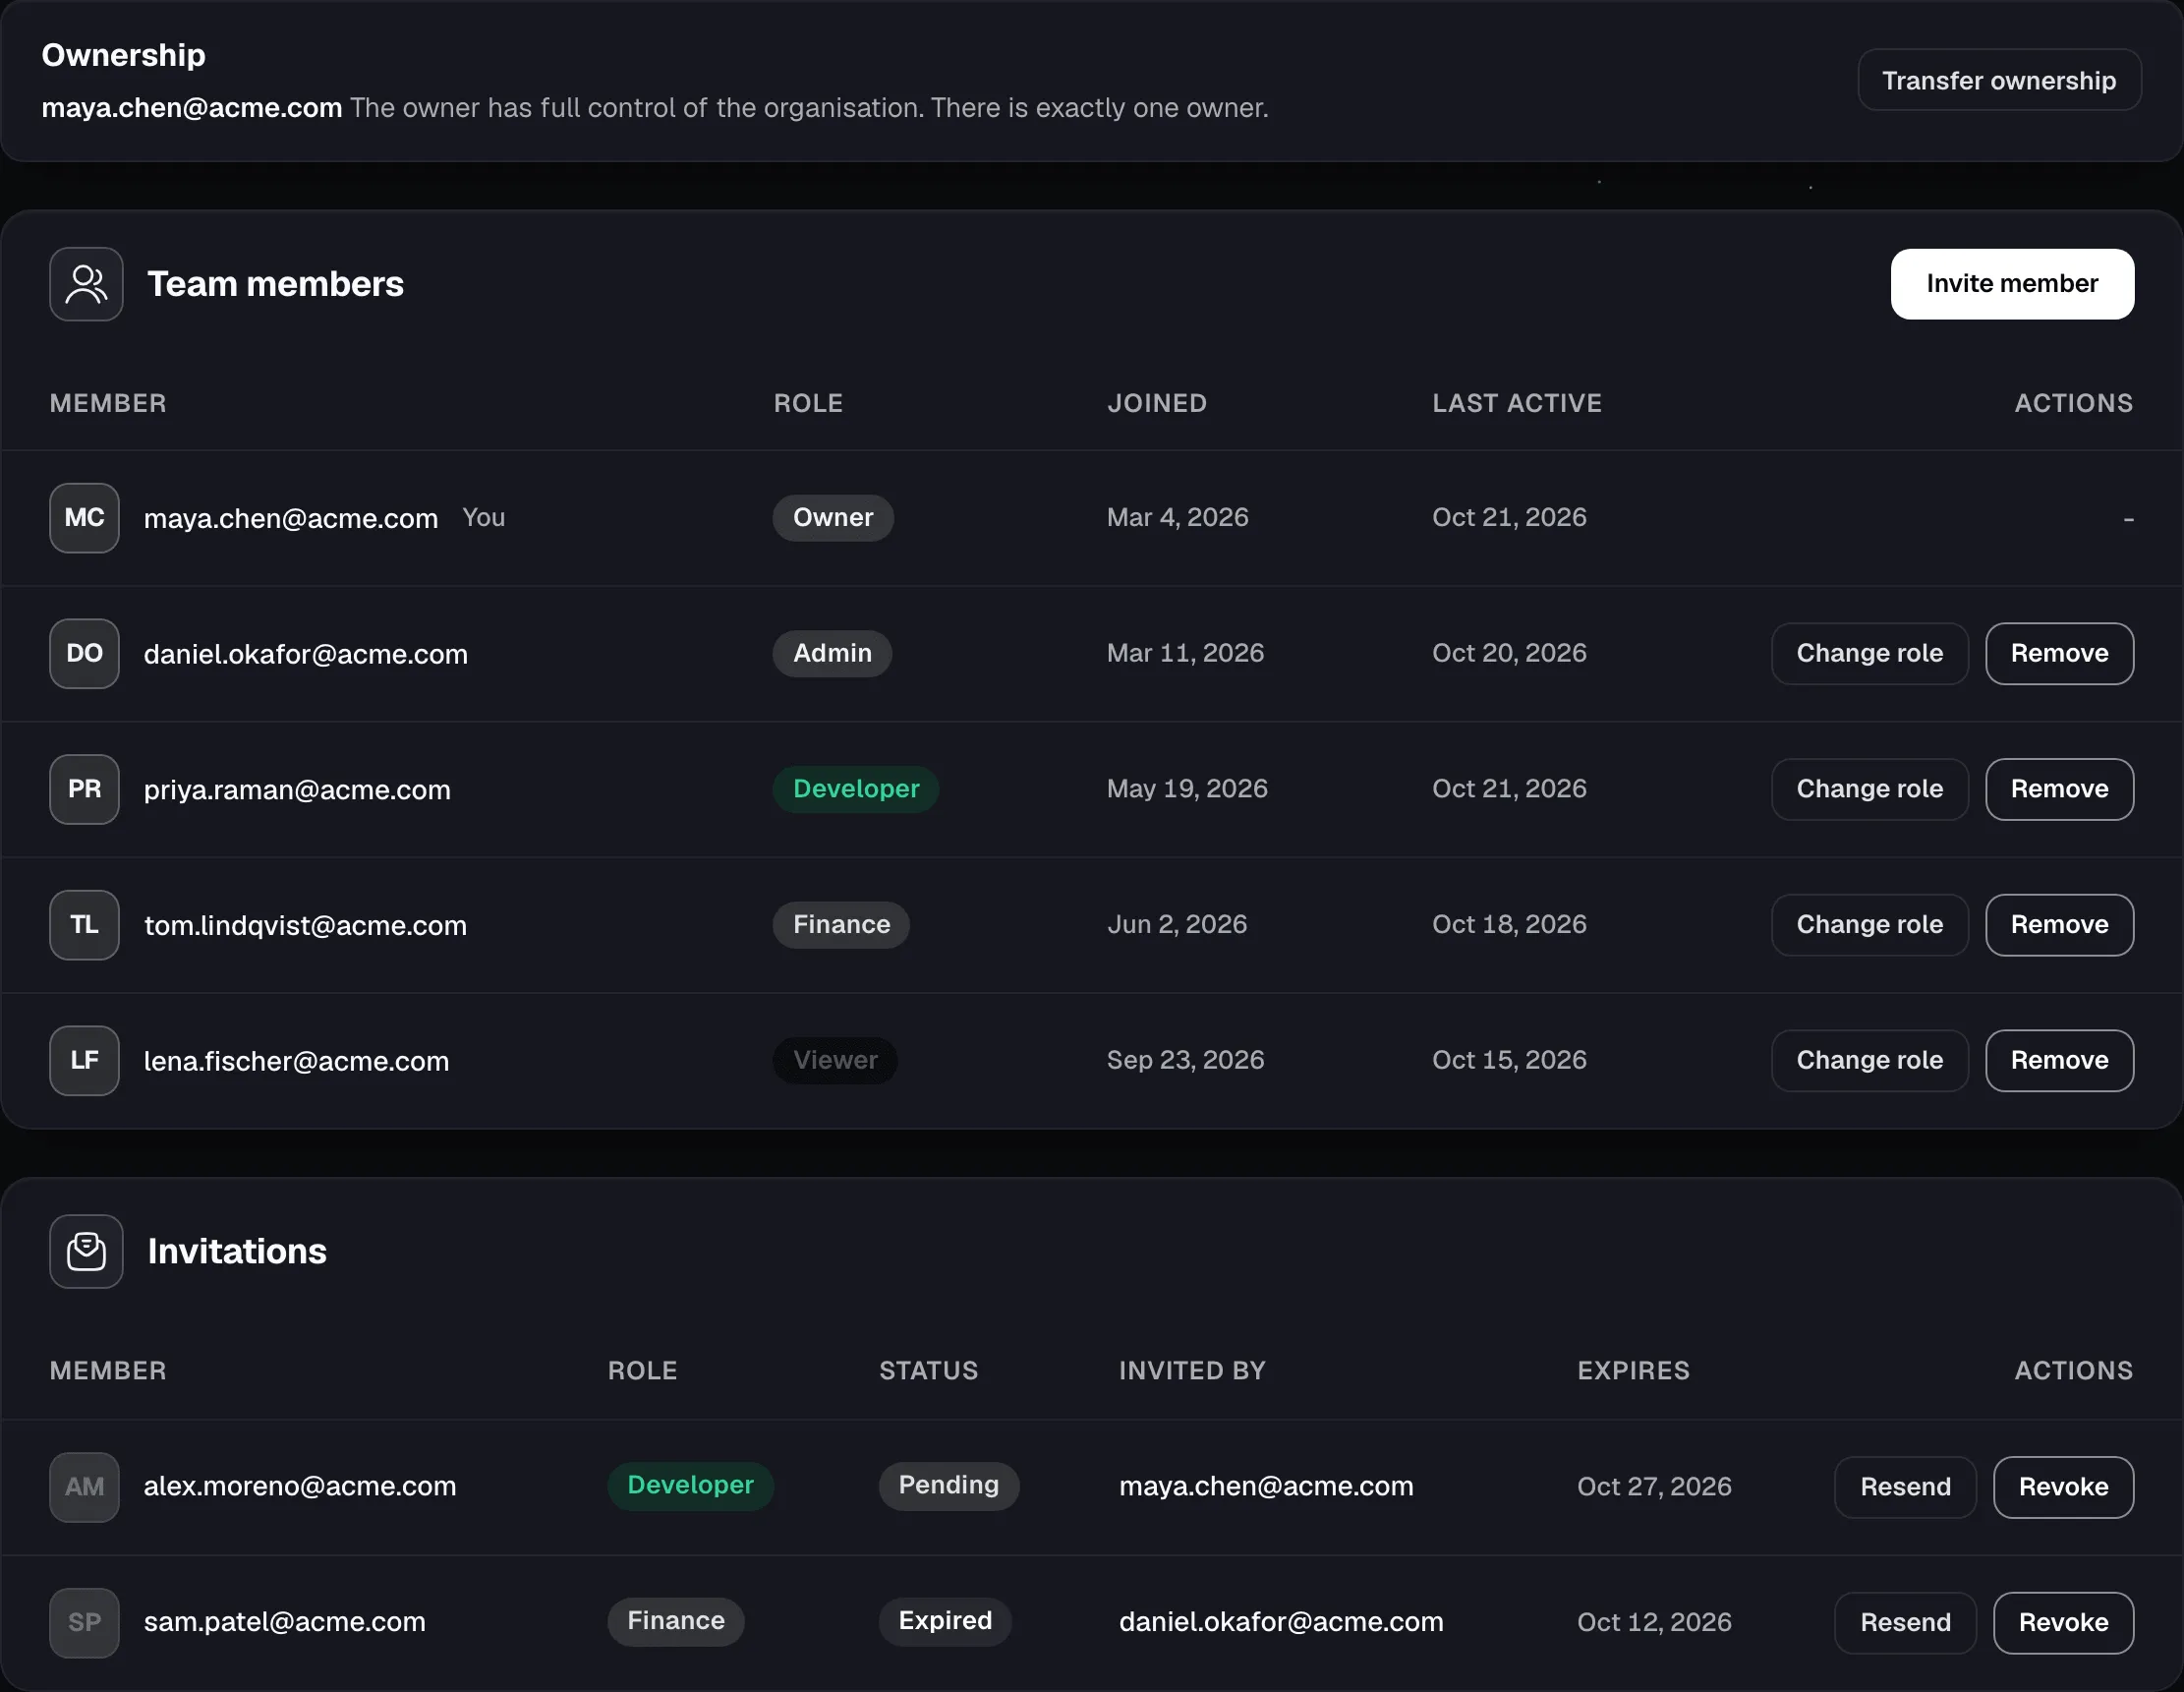
Task: Click the SP avatar for sam.patel
Action: 85,1622
